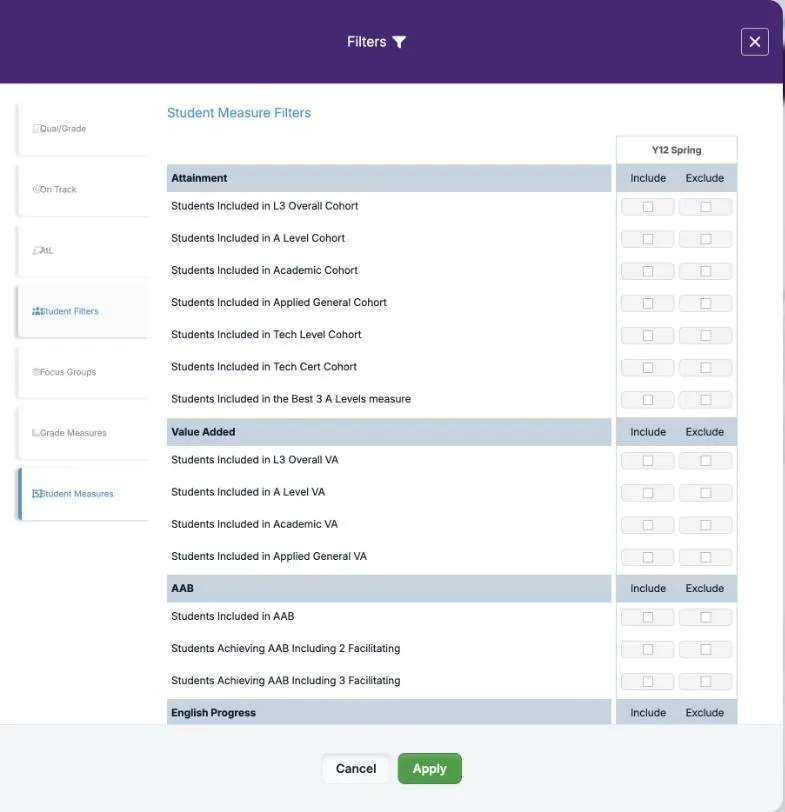Include AAB Including 3 Facilitating students

tap(648, 681)
